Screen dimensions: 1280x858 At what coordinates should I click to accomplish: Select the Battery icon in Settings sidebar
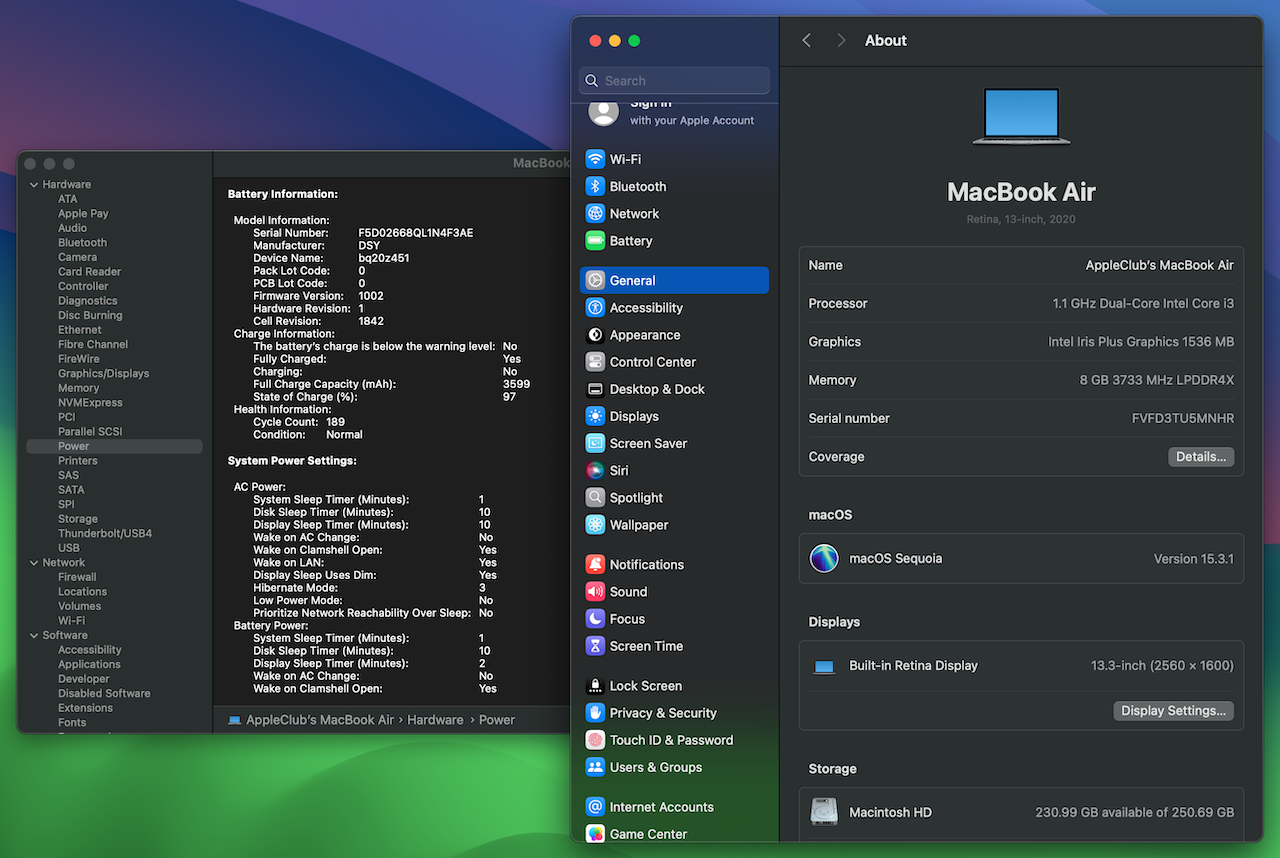(595, 240)
